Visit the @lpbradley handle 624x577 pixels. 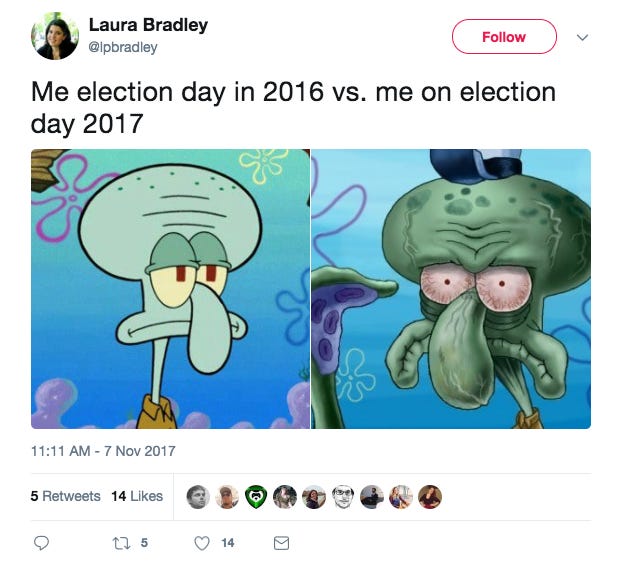click(123, 47)
